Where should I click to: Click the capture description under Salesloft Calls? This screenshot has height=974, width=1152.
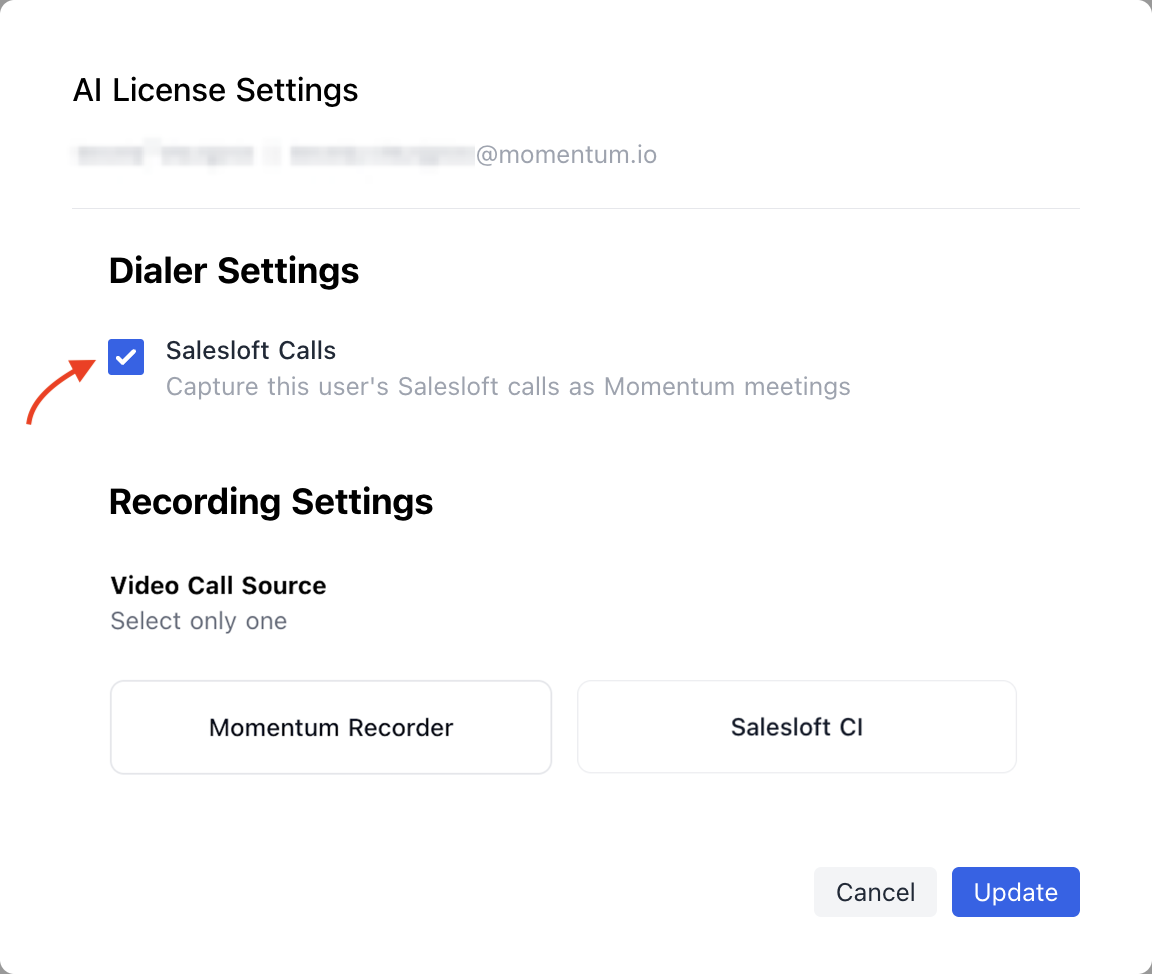click(x=507, y=386)
